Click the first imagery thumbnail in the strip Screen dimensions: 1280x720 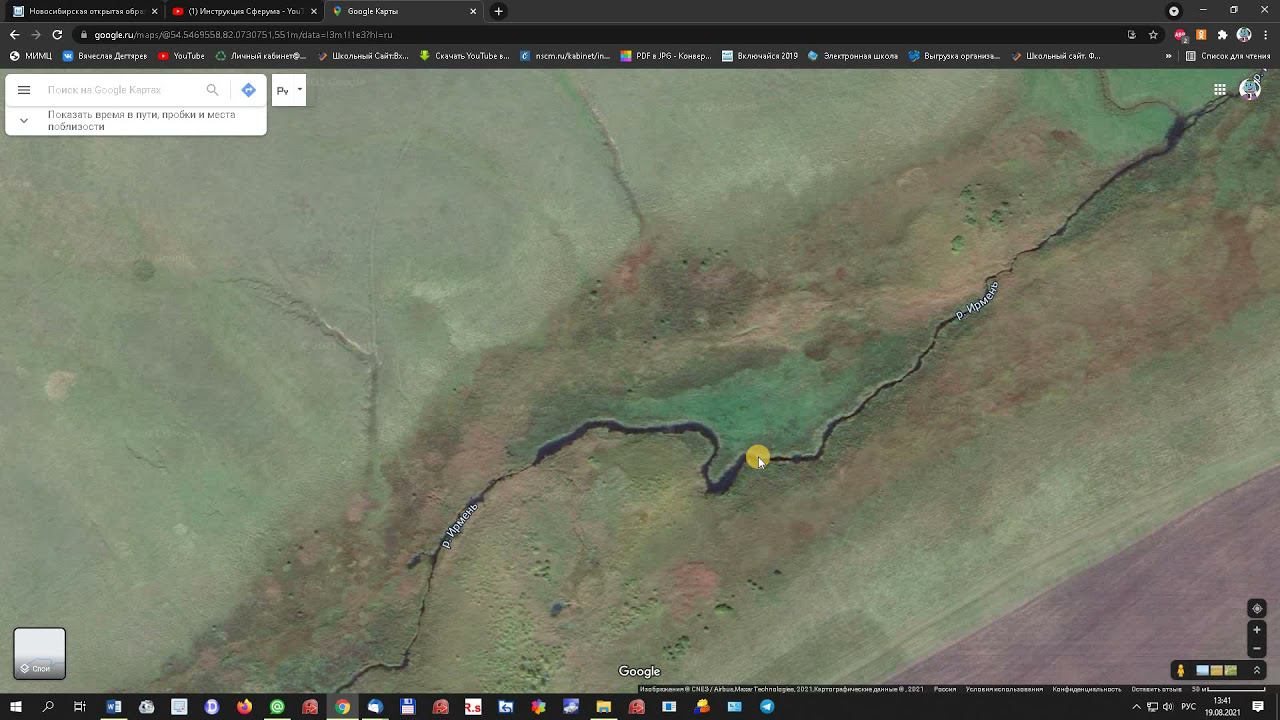pyautogui.click(x=1203, y=670)
